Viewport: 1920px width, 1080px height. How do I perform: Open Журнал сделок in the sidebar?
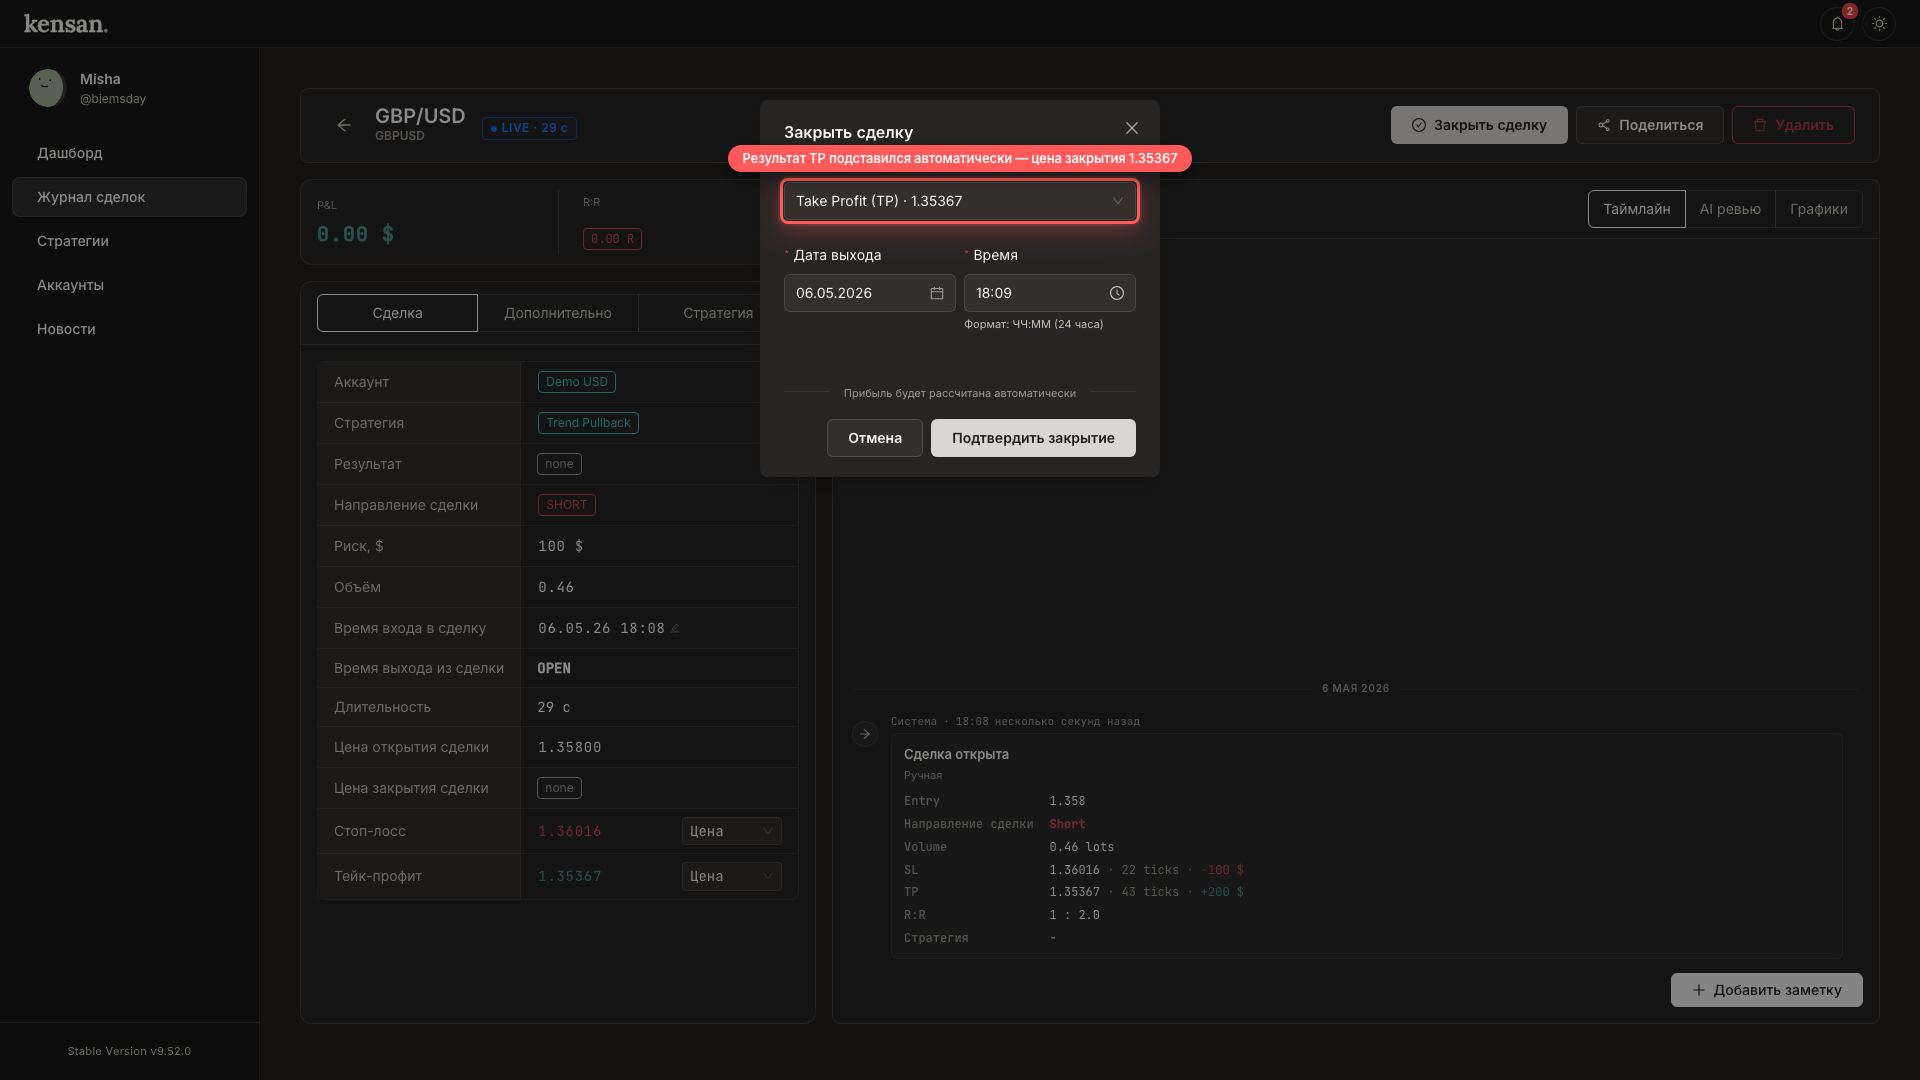(x=129, y=197)
